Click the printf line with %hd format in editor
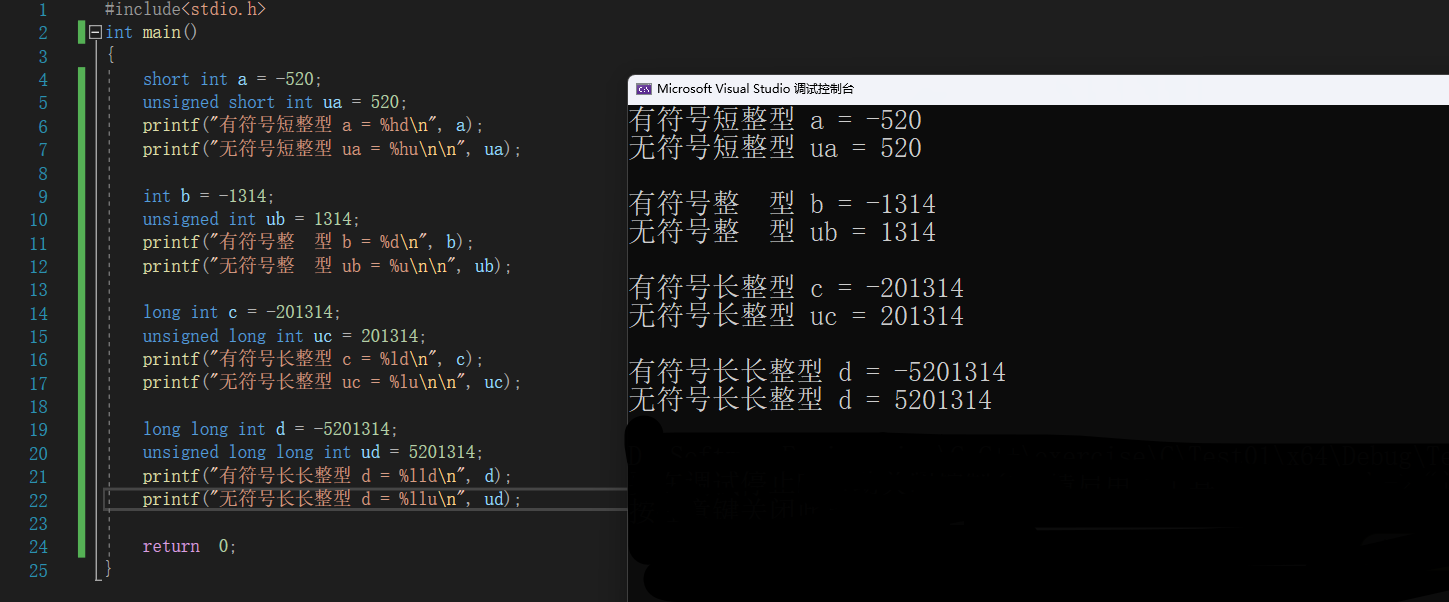The height and width of the screenshot is (602, 1449). (x=313, y=126)
